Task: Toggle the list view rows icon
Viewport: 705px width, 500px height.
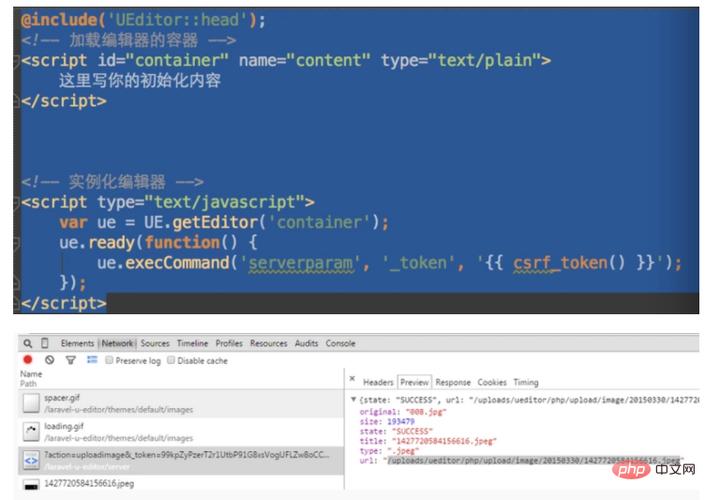Action: click(x=92, y=360)
